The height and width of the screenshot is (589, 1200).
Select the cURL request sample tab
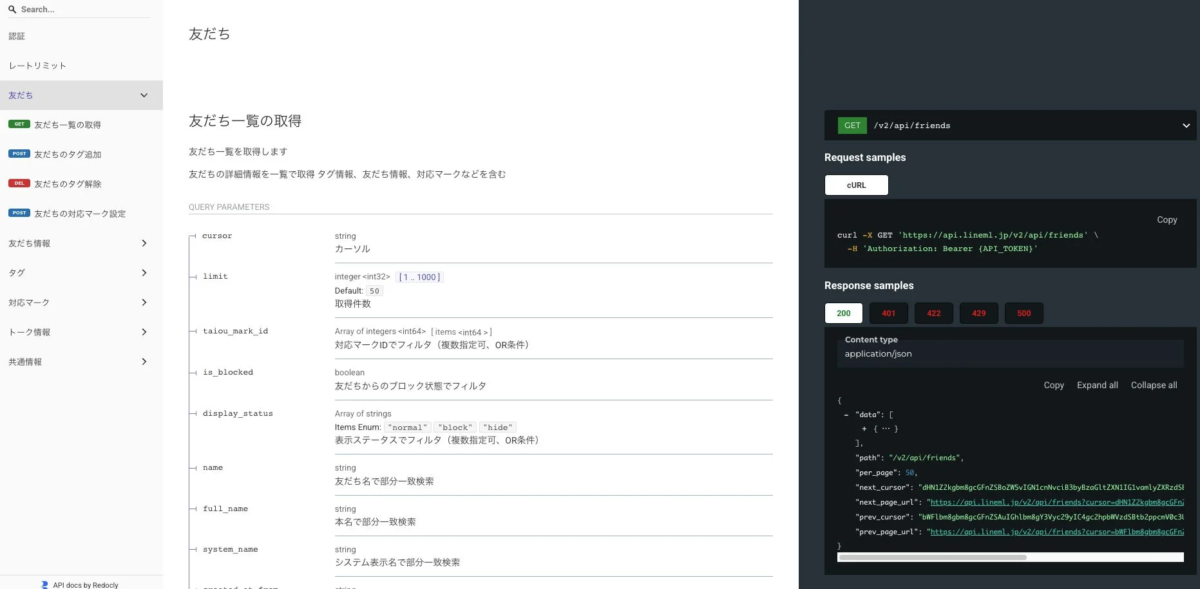[x=856, y=184]
